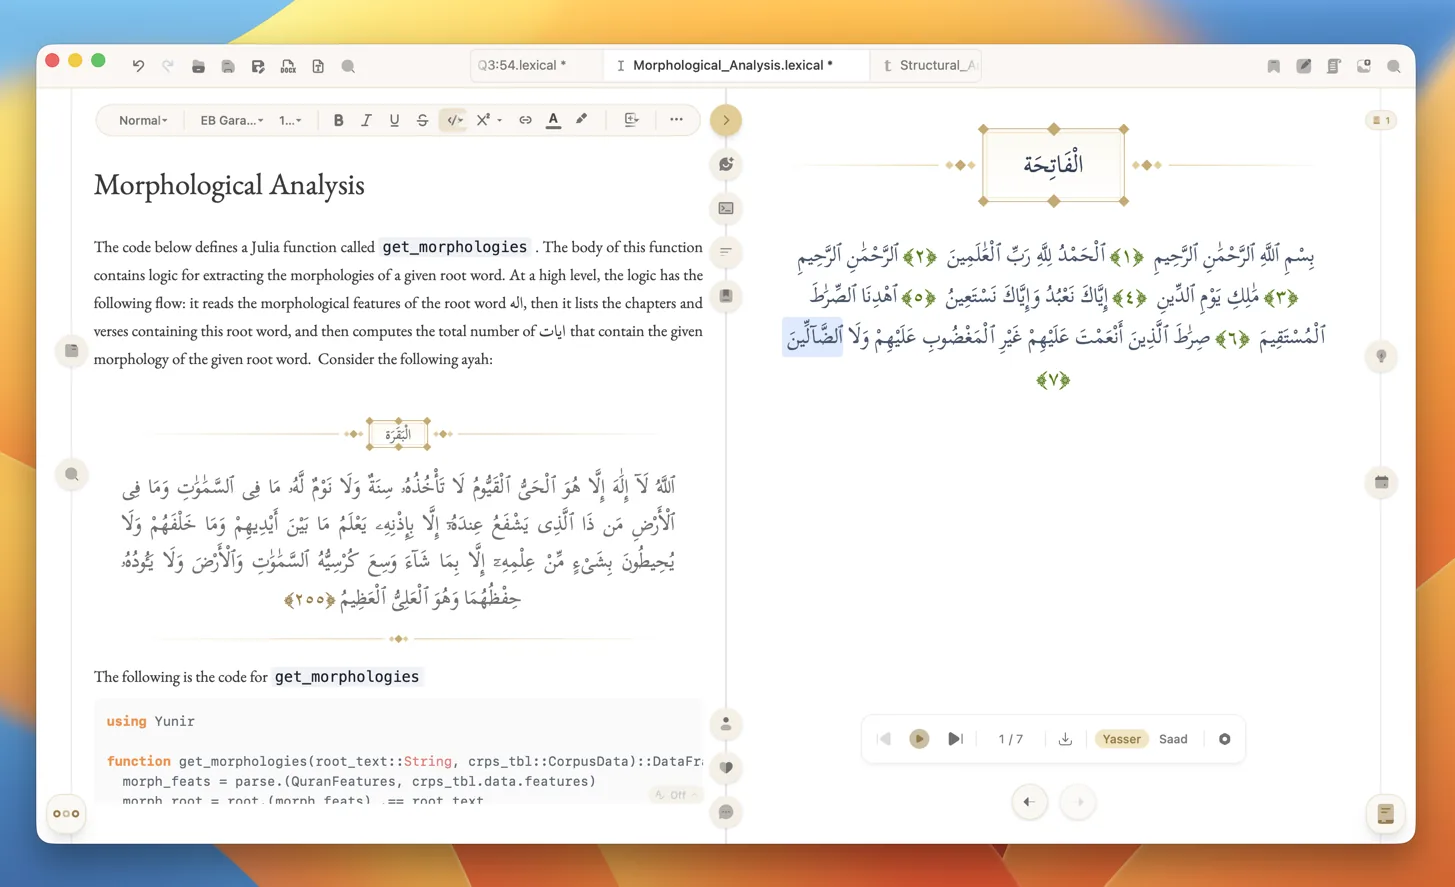Image resolution: width=1455 pixels, height=887 pixels.
Task: Click the AI sparkle bubble icon in the divider strip
Action: (x=726, y=164)
